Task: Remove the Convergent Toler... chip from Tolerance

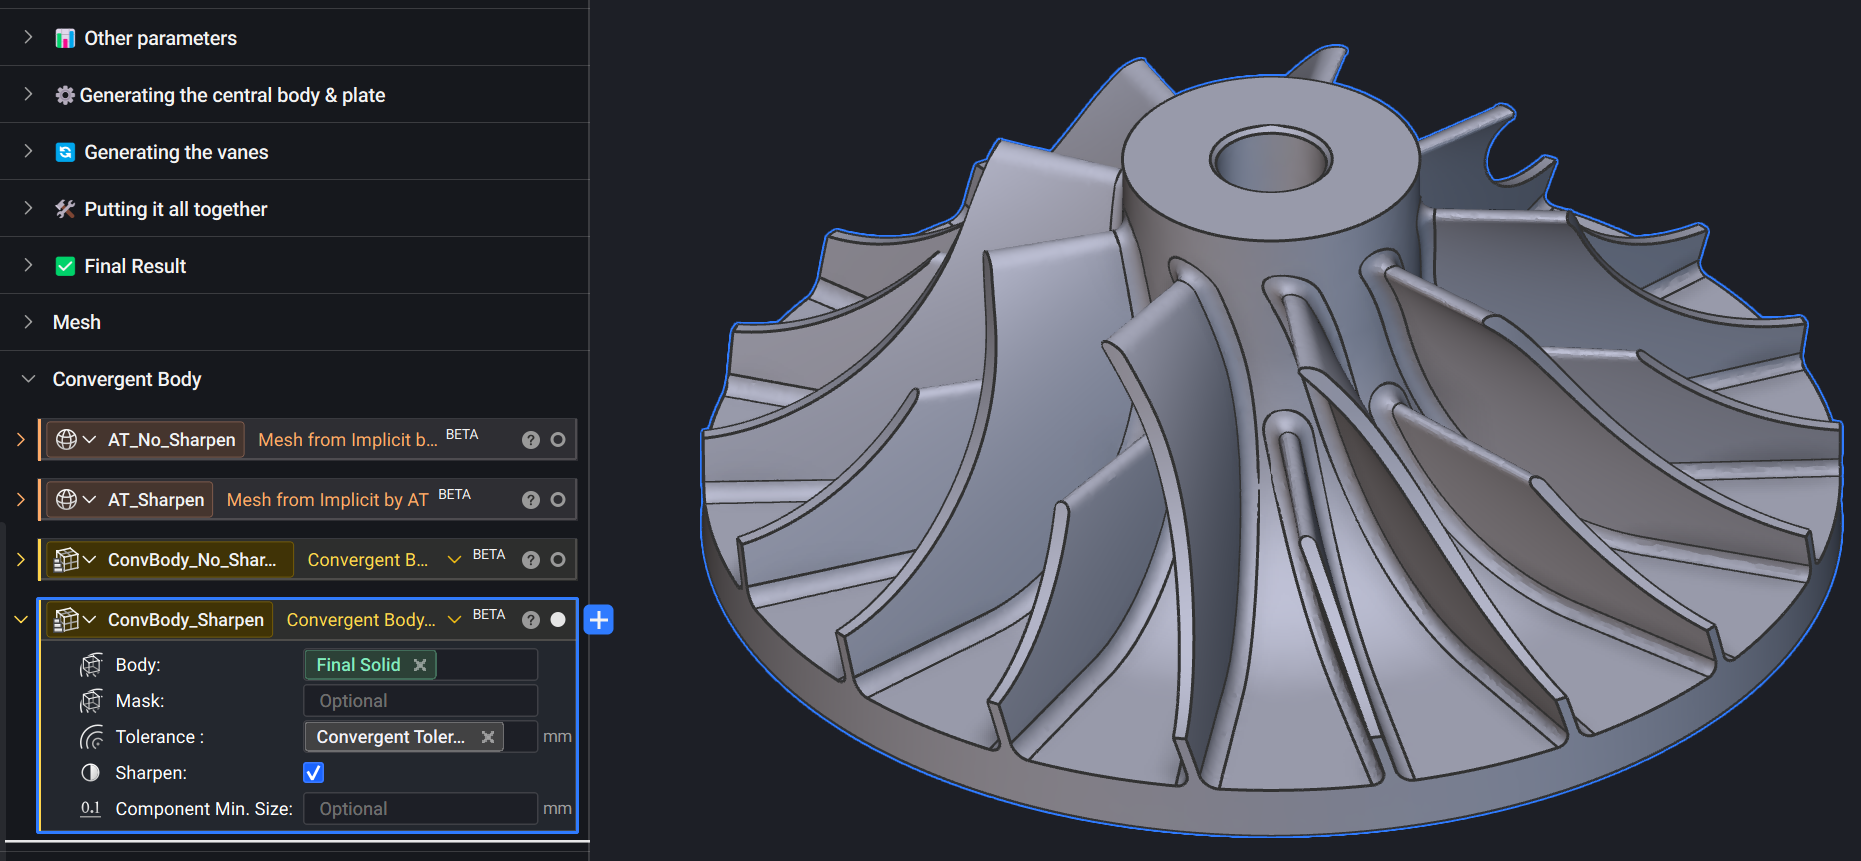Action: point(488,737)
